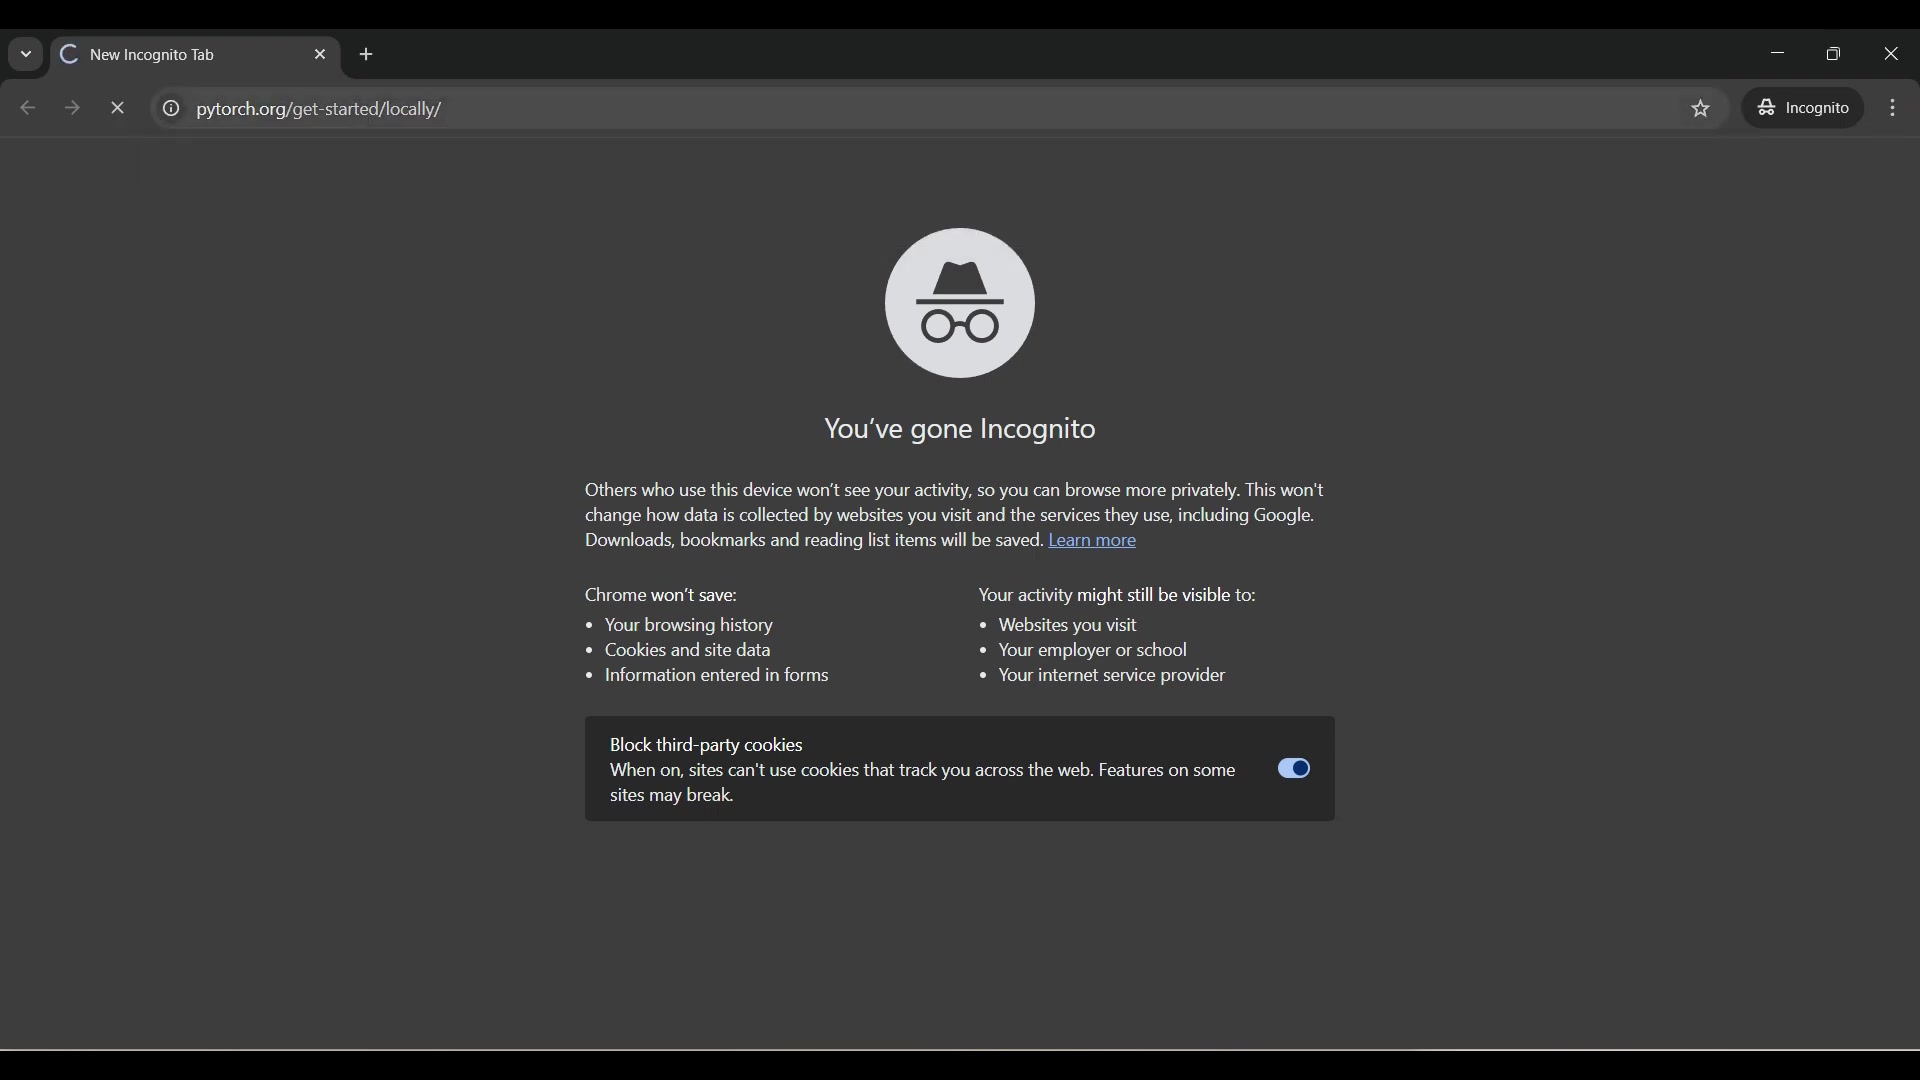The height and width of the screenshot is (1080, 1920).
Task: Close the New Incognito Tab
Action: point(320,55)
